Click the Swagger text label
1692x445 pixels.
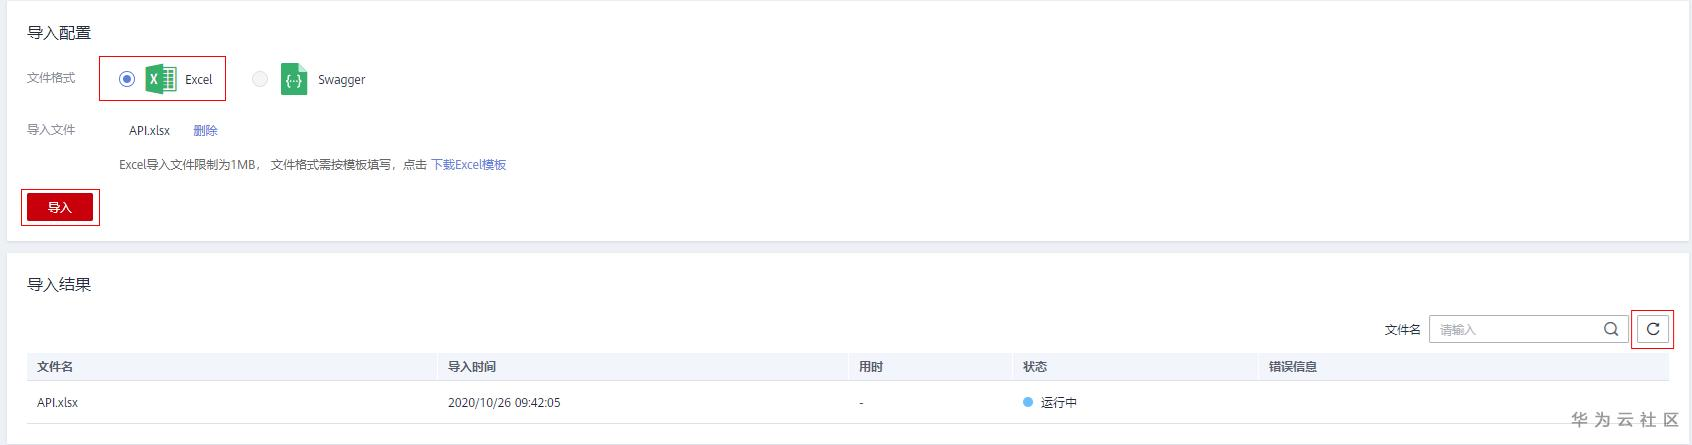point(341,80)
